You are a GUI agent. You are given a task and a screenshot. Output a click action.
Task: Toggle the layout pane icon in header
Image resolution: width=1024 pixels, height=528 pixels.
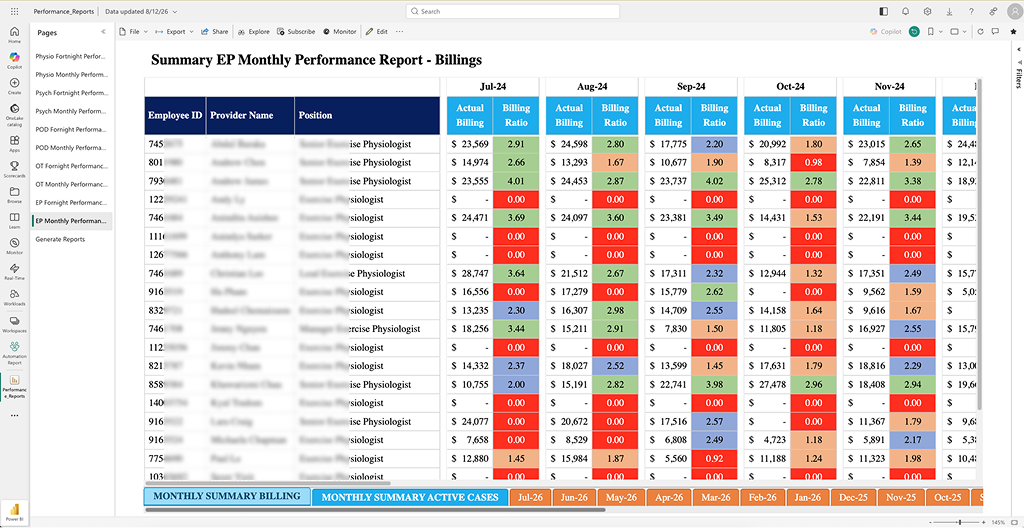[884, 11]
